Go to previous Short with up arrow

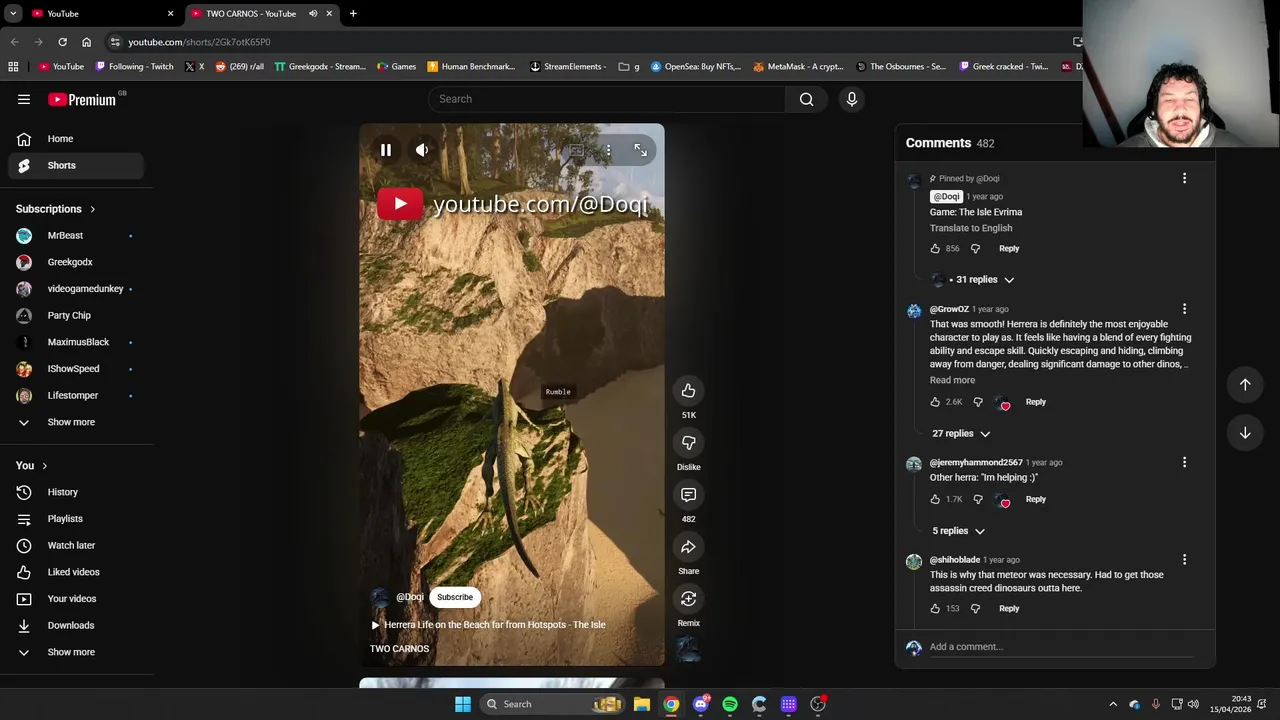point(1245,385)
